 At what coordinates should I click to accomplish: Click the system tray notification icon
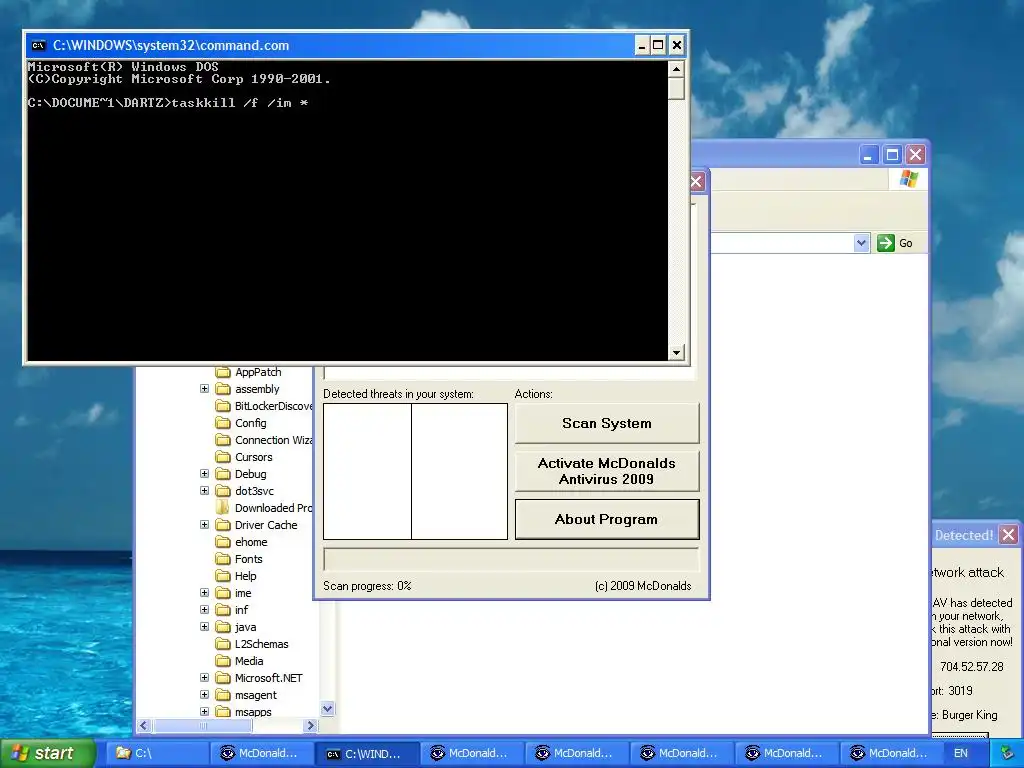[x=1008, y=754]
